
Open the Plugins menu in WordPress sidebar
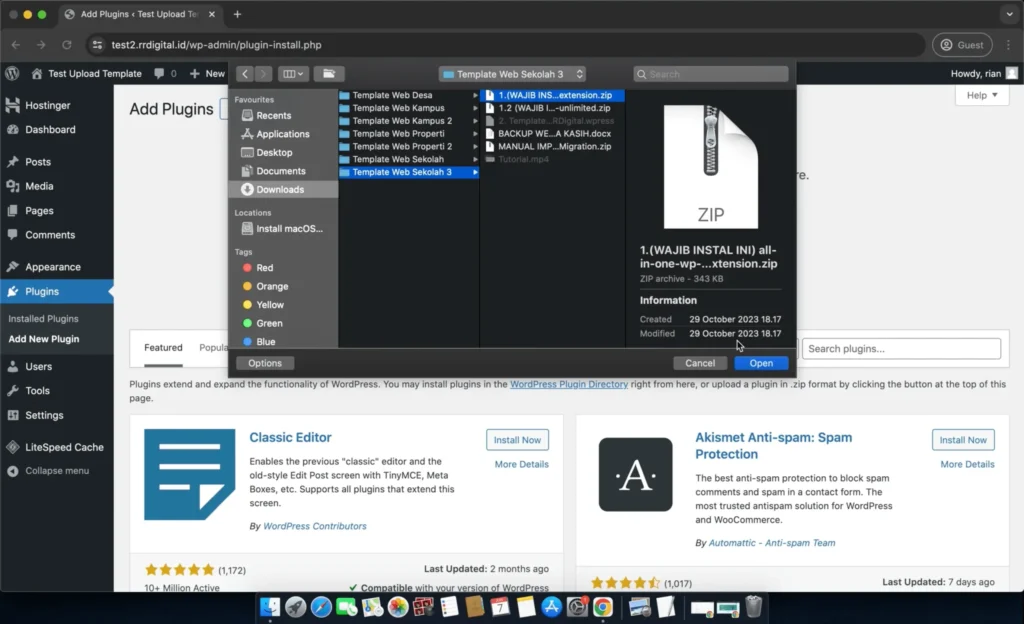click(x=42, y=291)
